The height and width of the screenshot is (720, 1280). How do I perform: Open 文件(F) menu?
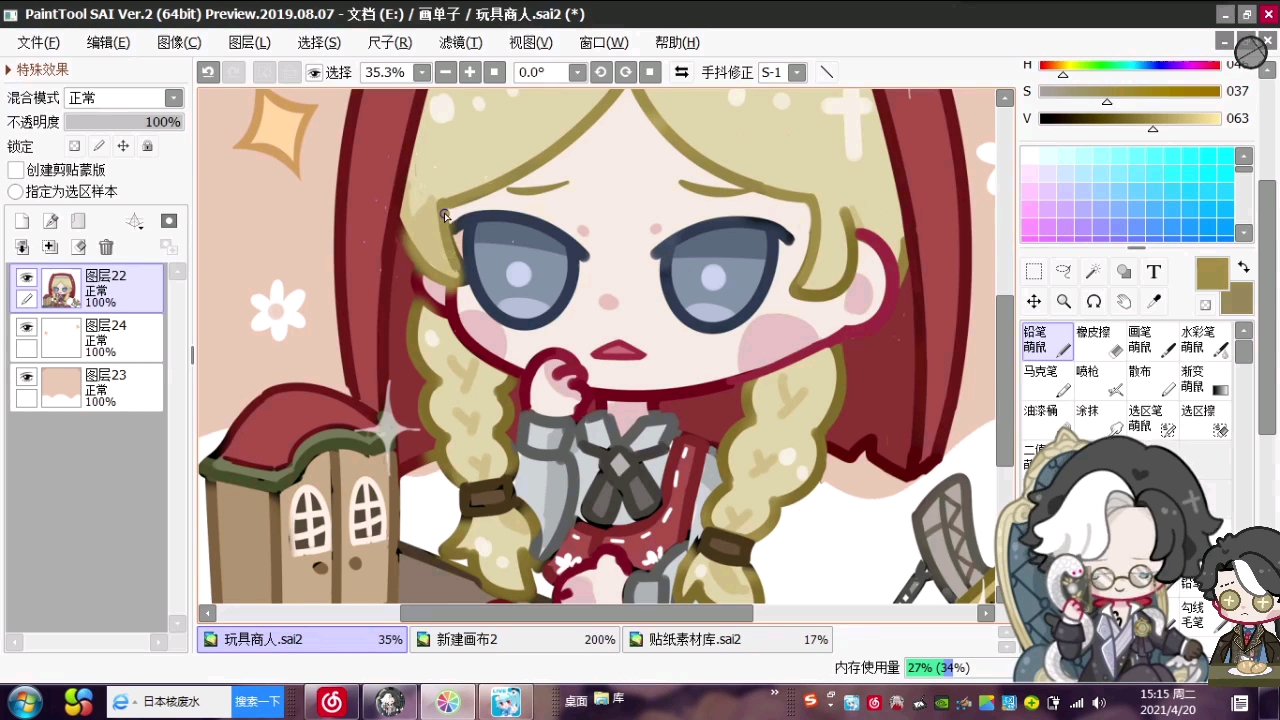(39, 42)
